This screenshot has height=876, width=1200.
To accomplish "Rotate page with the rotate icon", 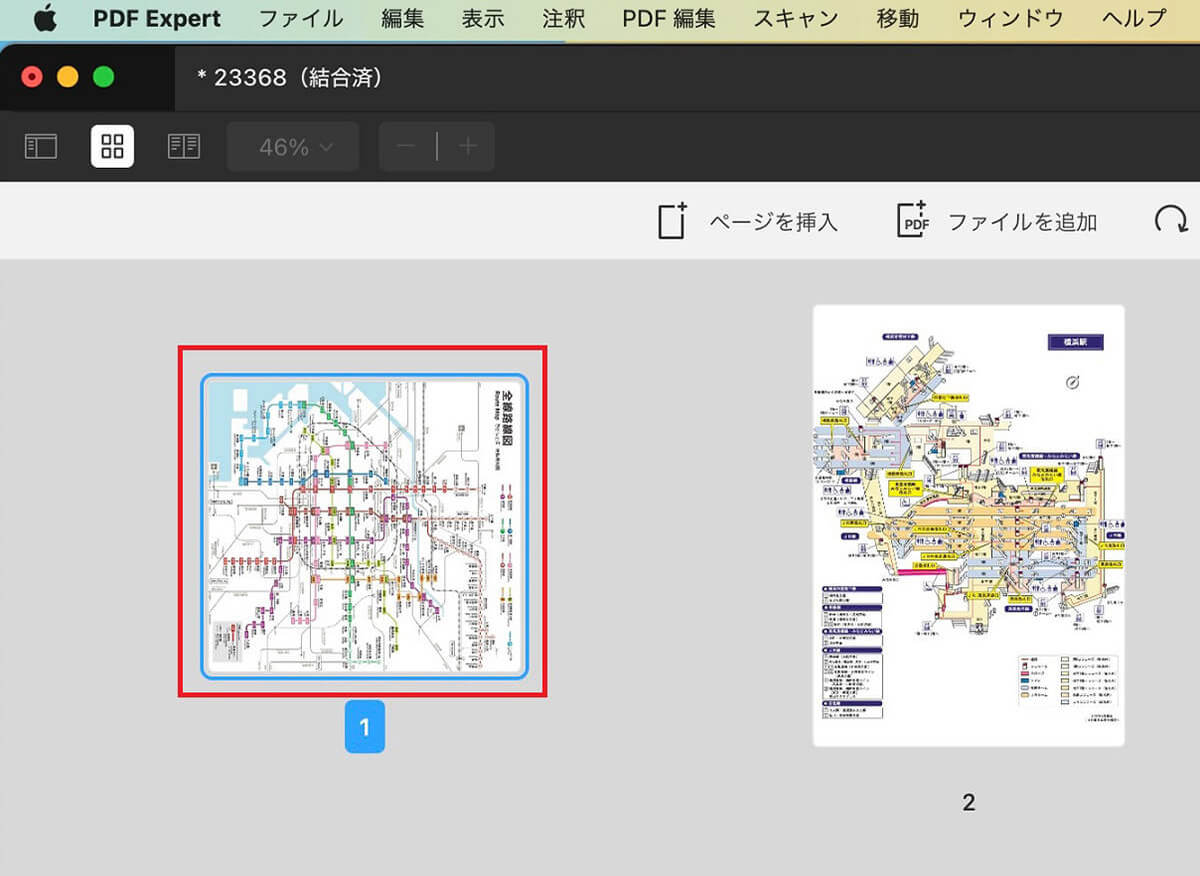I will [1171, 220].
